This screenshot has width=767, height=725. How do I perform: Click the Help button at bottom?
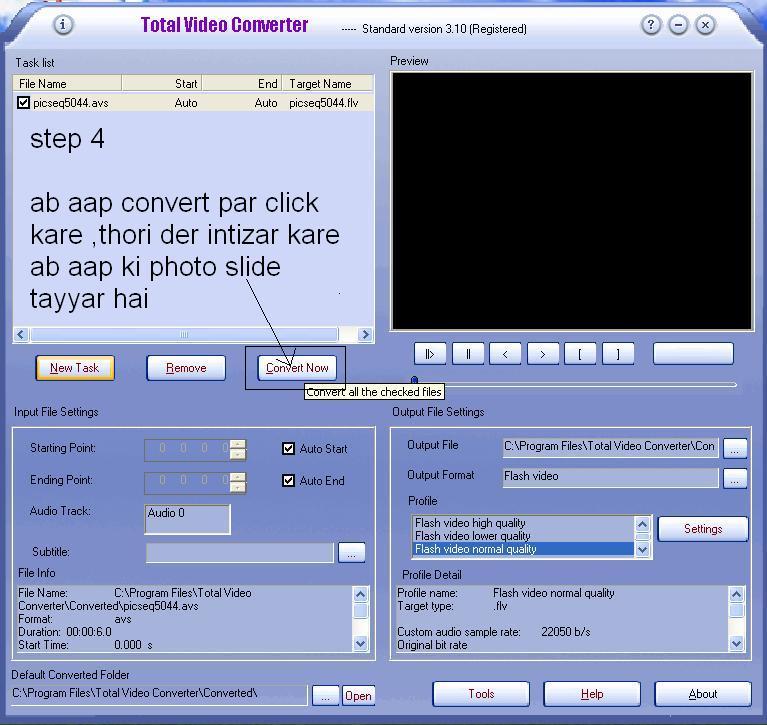(592, 694)
